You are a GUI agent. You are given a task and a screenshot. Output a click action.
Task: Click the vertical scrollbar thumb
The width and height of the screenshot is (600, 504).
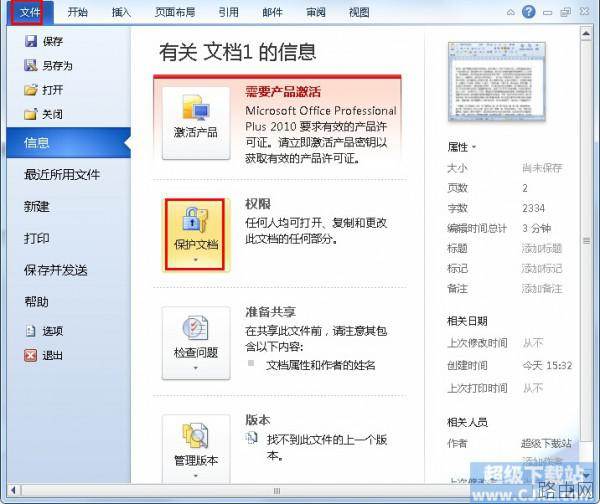[x=586, y=240]
